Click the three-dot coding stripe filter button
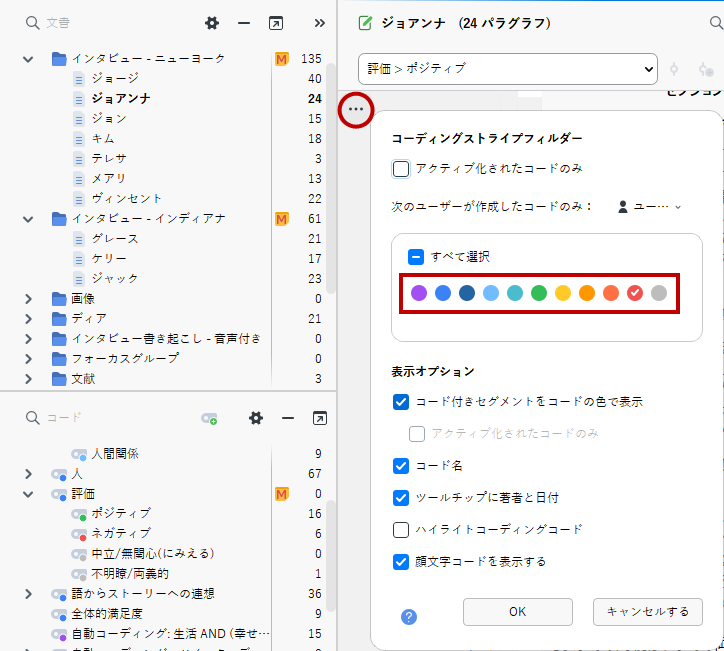The width and height of the screenshot is (724, 651). (x=356, y=108)
